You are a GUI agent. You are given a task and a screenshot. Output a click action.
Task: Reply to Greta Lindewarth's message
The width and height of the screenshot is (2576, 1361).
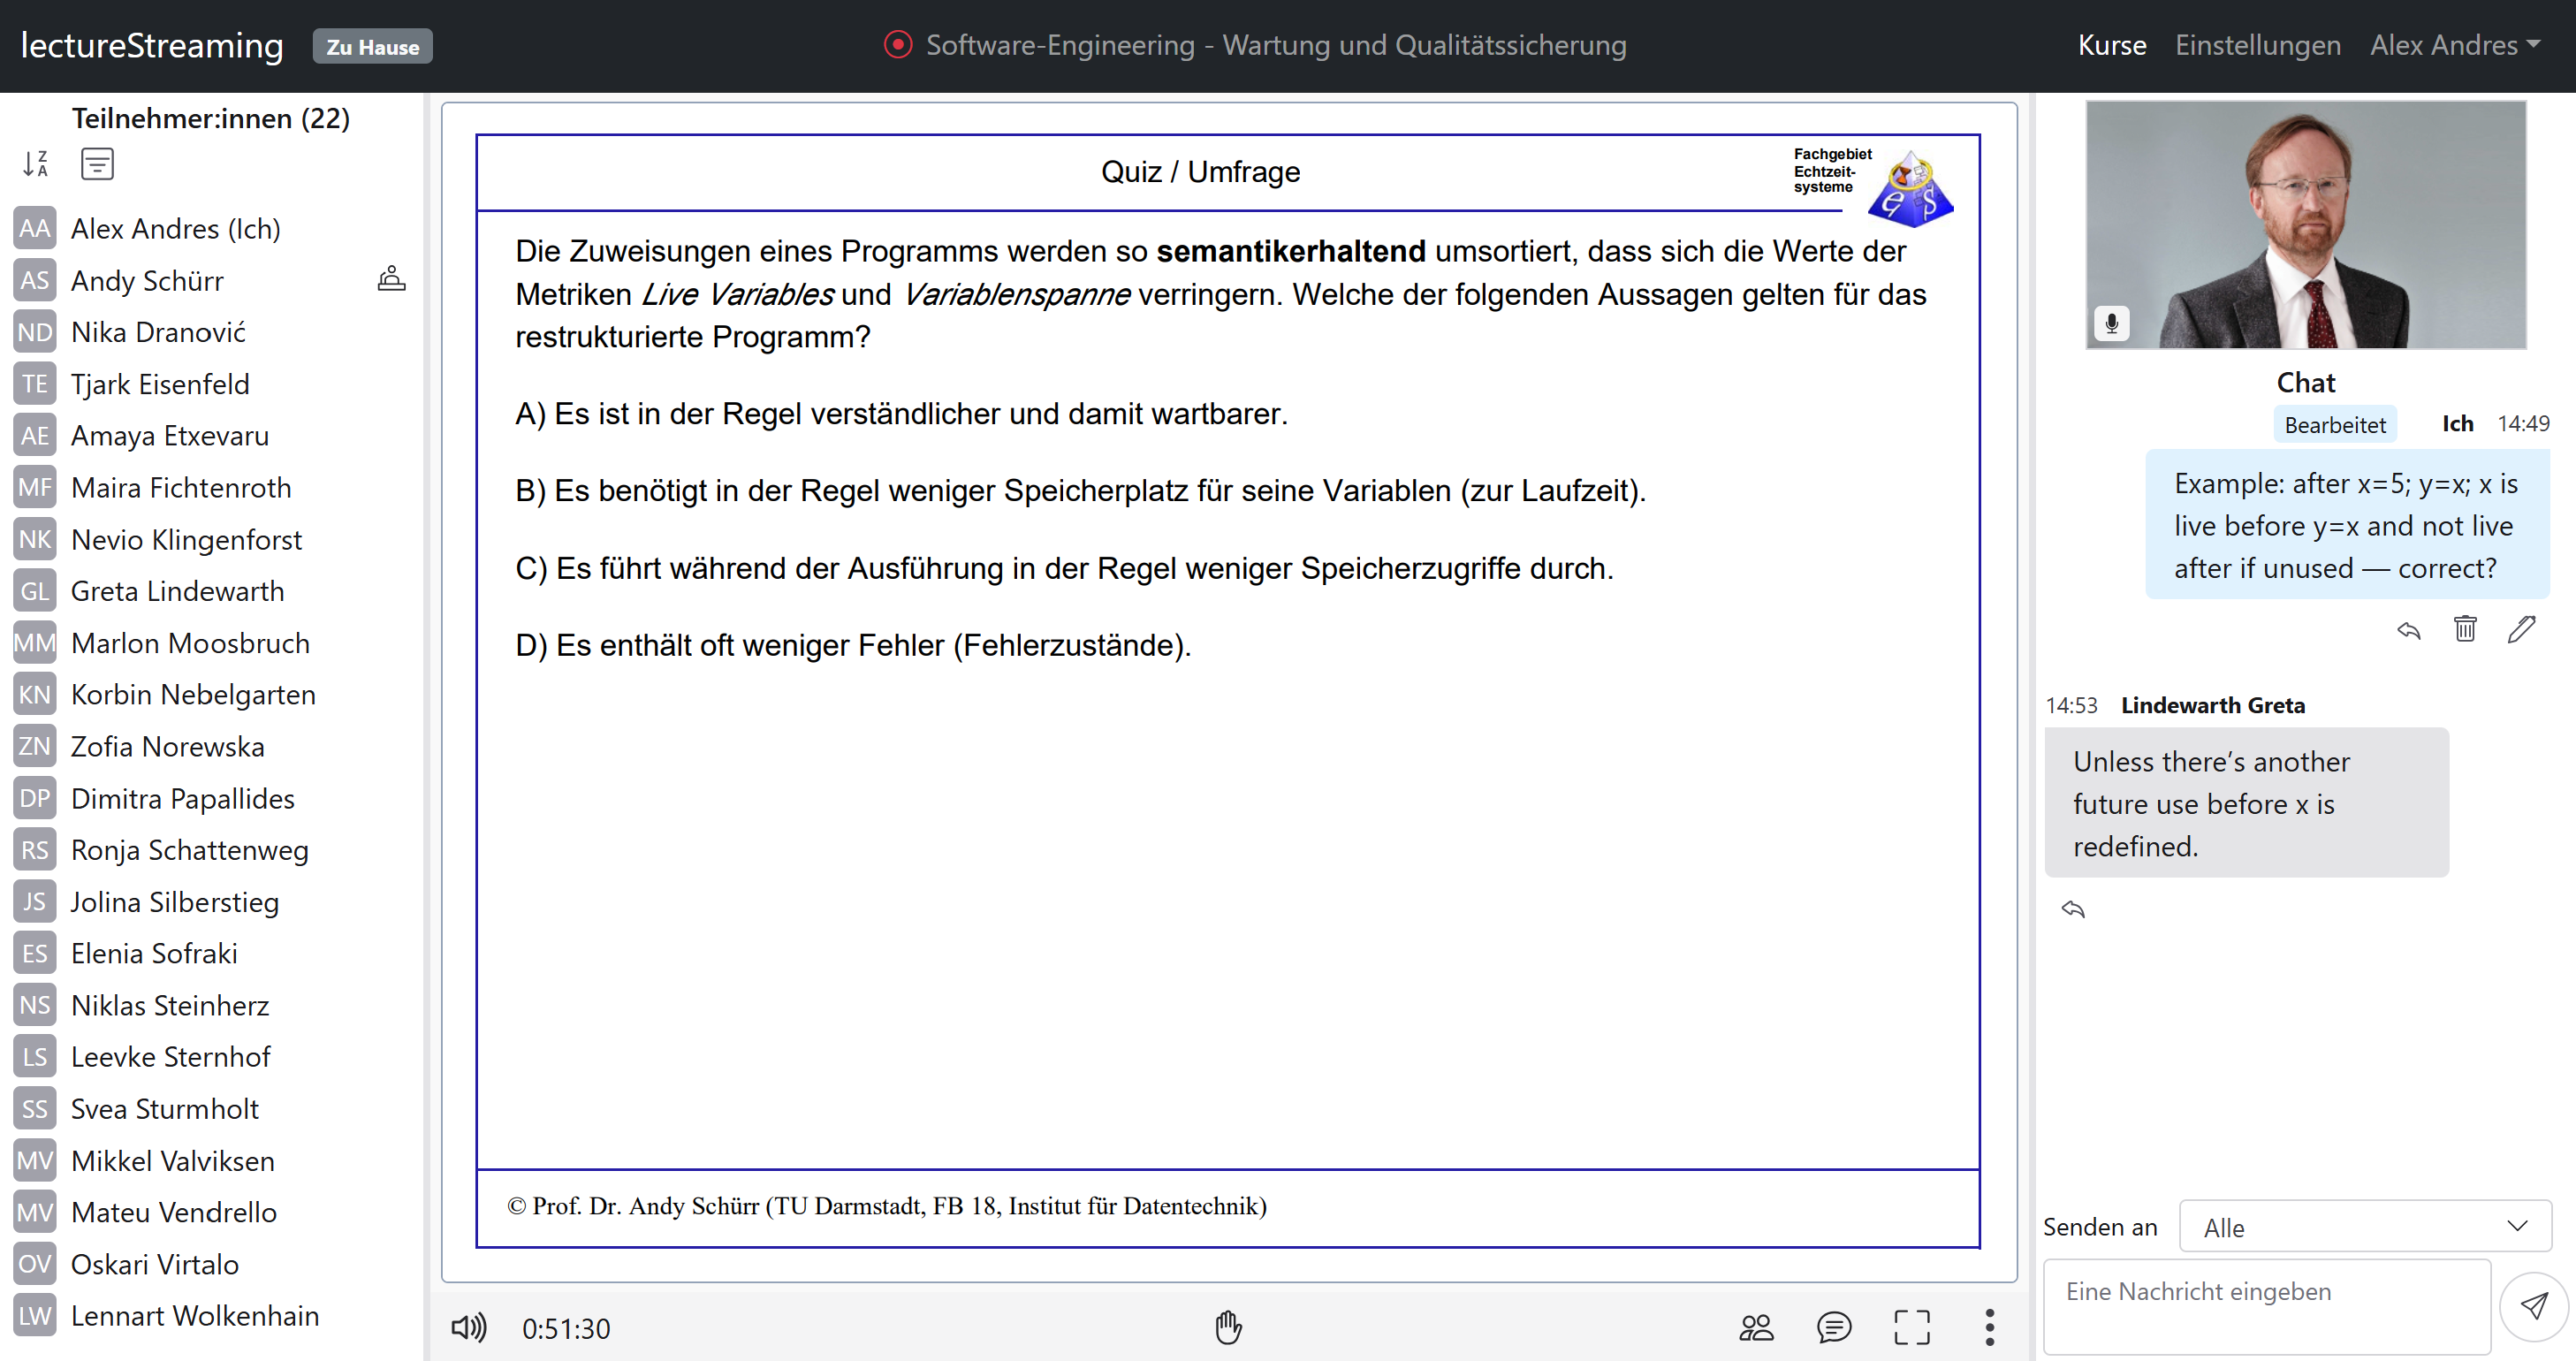(x=2073, y=909)
